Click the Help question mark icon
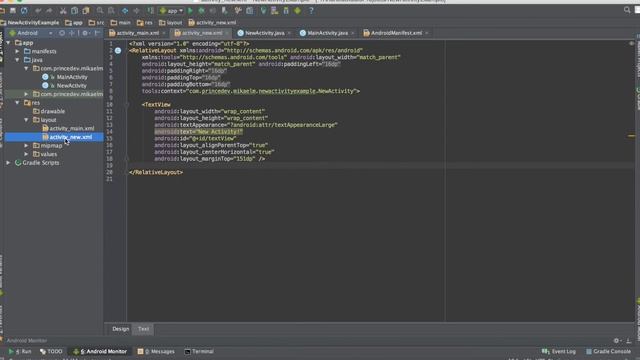This screenshot has height=360, width=640. (311, 11)
